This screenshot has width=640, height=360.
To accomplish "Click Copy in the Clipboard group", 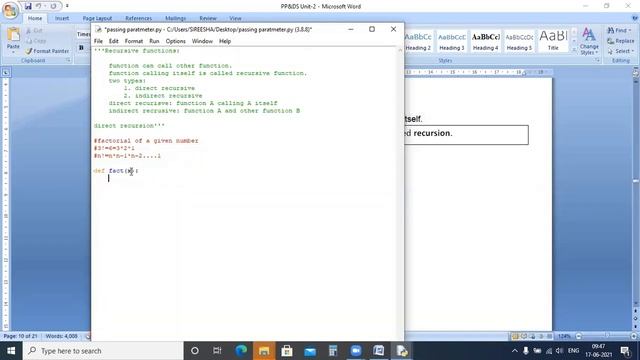I will coord(36,41).
